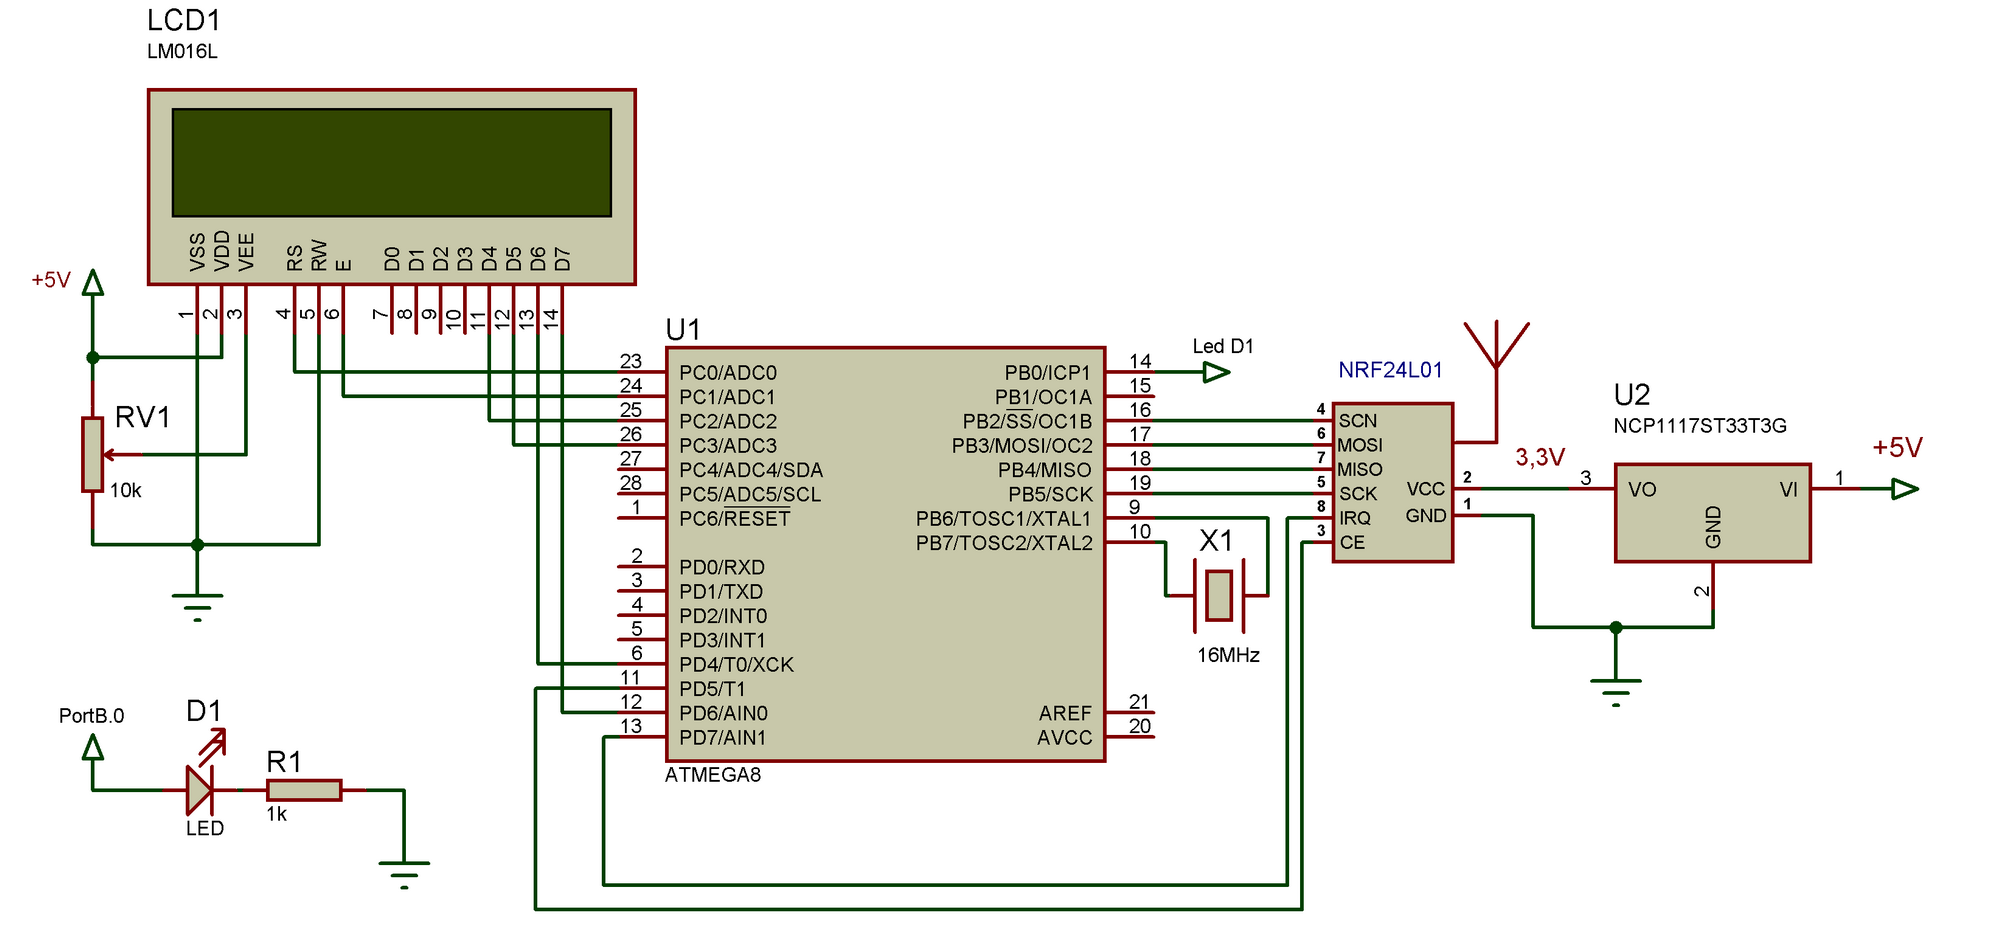Click the ATMEGA8 part name label
The width and height of the screenshot is (2000, 951).
[713, 775]
